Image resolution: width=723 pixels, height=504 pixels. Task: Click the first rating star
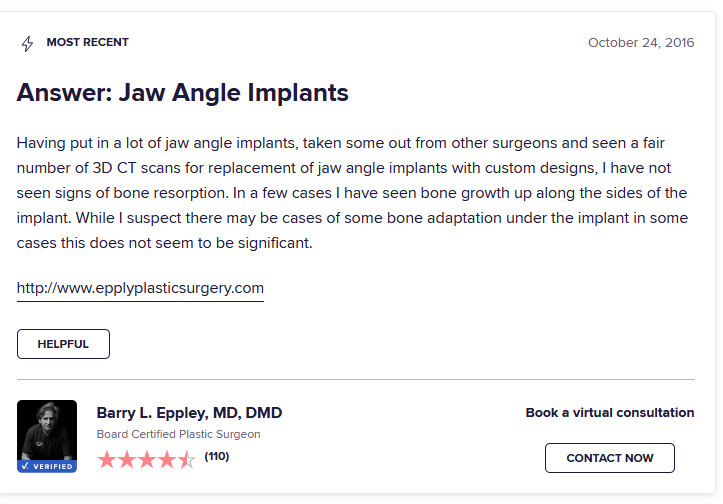[107, 460]
